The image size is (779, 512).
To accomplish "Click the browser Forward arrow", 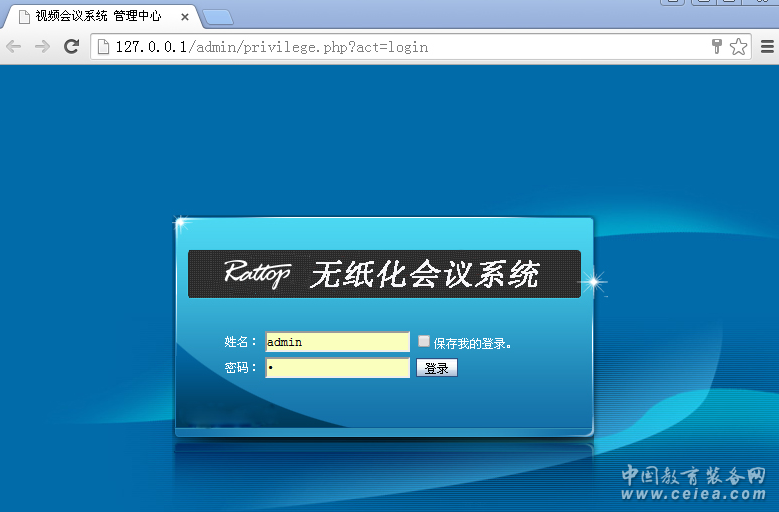I will [42, 46].
